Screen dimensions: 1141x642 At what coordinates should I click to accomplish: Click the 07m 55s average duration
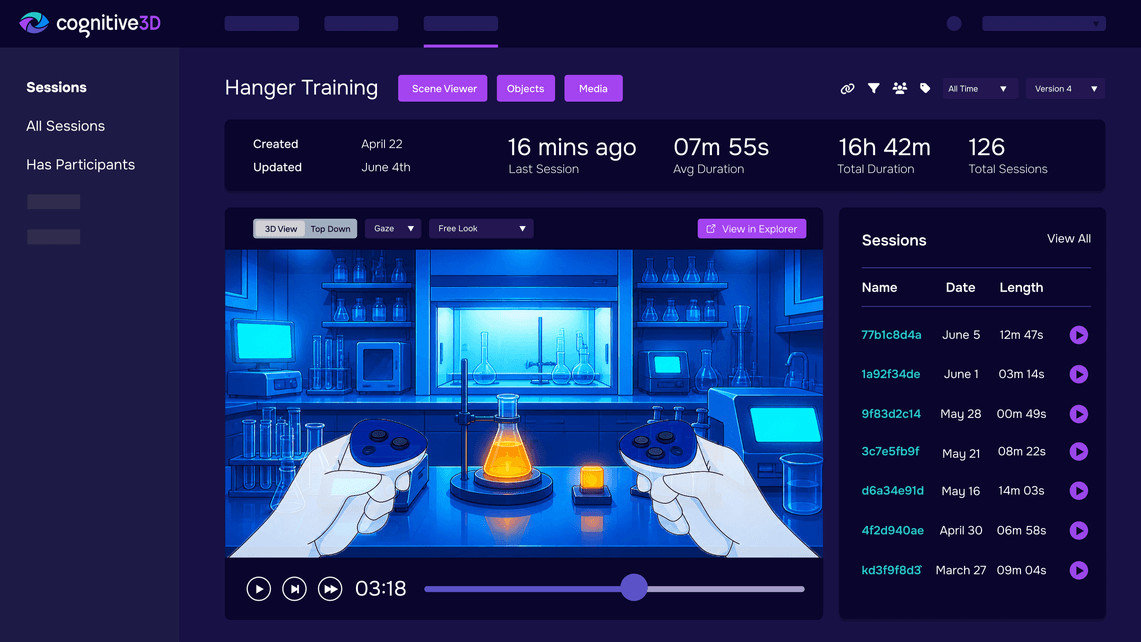721,147
